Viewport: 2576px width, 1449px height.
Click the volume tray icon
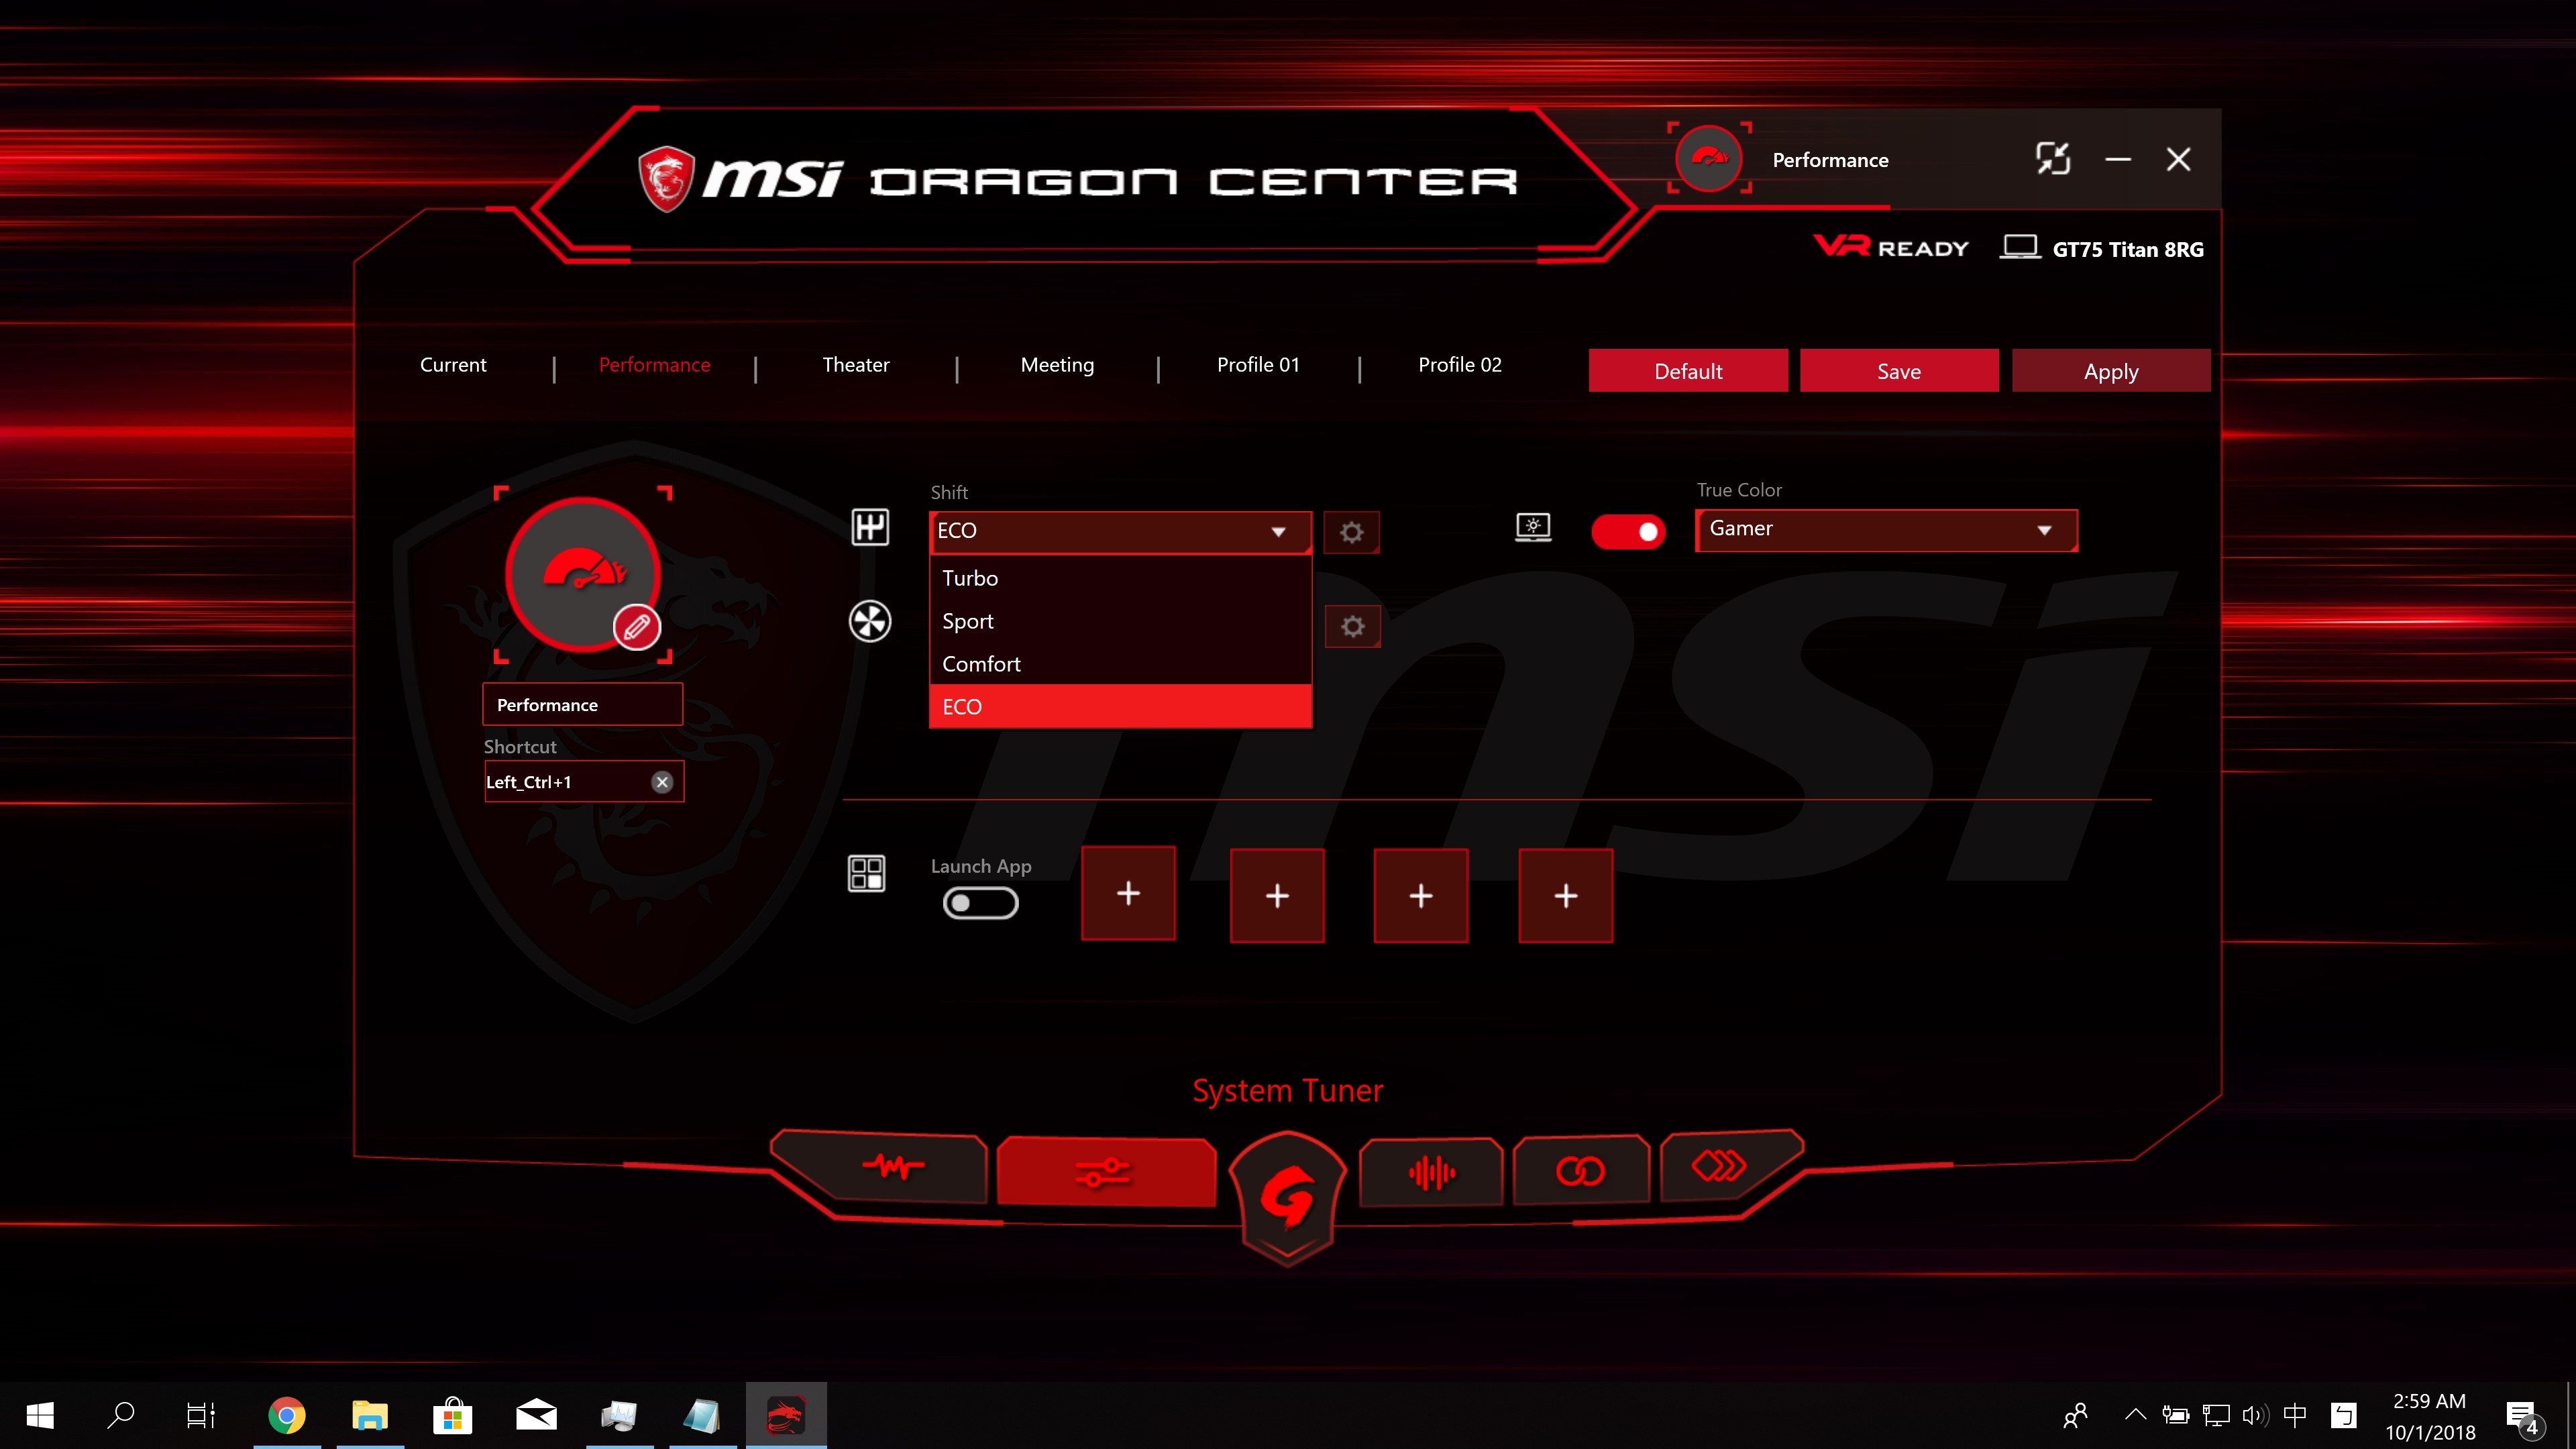coord(2255,1415)
